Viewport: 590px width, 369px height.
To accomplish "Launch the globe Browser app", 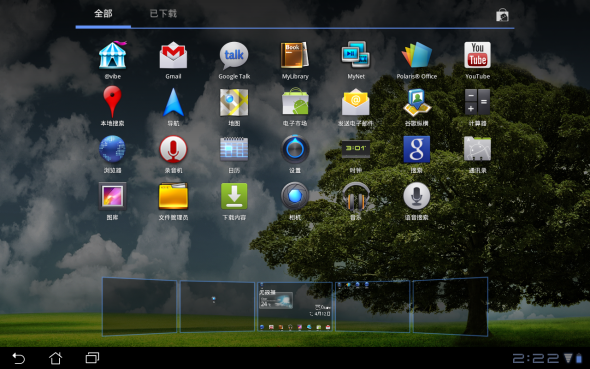I will point(113,149).
